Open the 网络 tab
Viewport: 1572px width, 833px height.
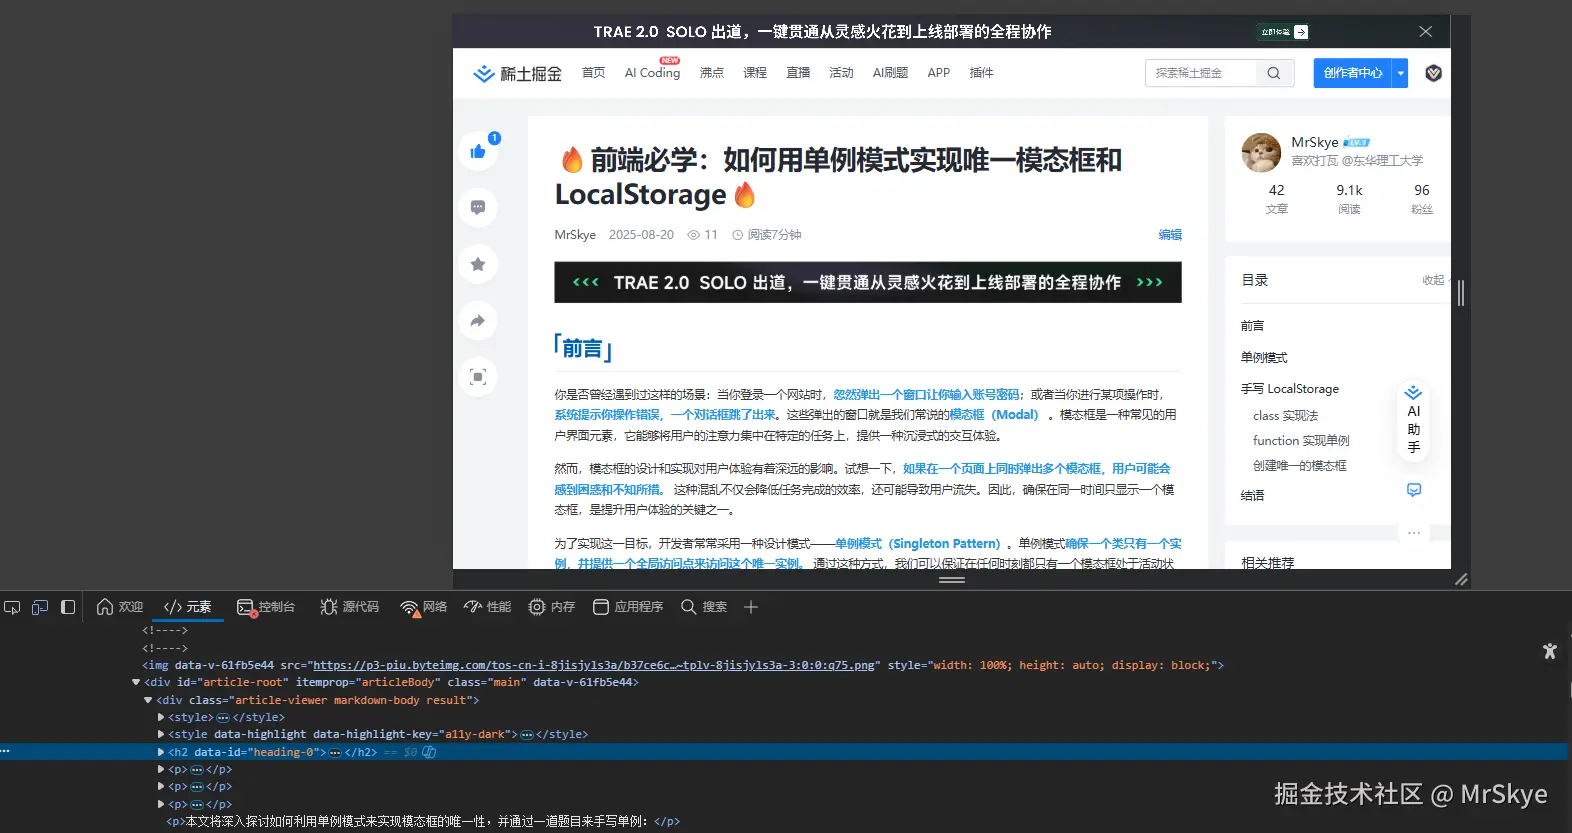424,607
